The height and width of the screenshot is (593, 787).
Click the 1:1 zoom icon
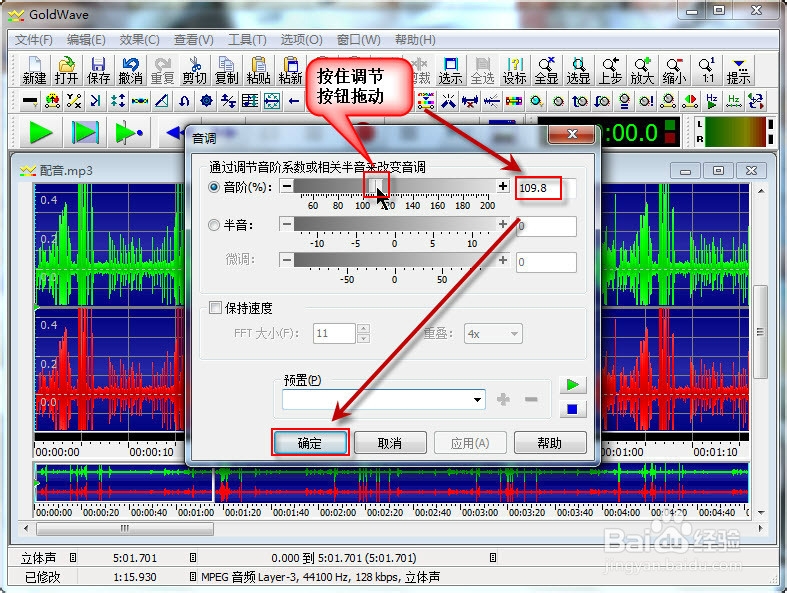pos(707,70)
